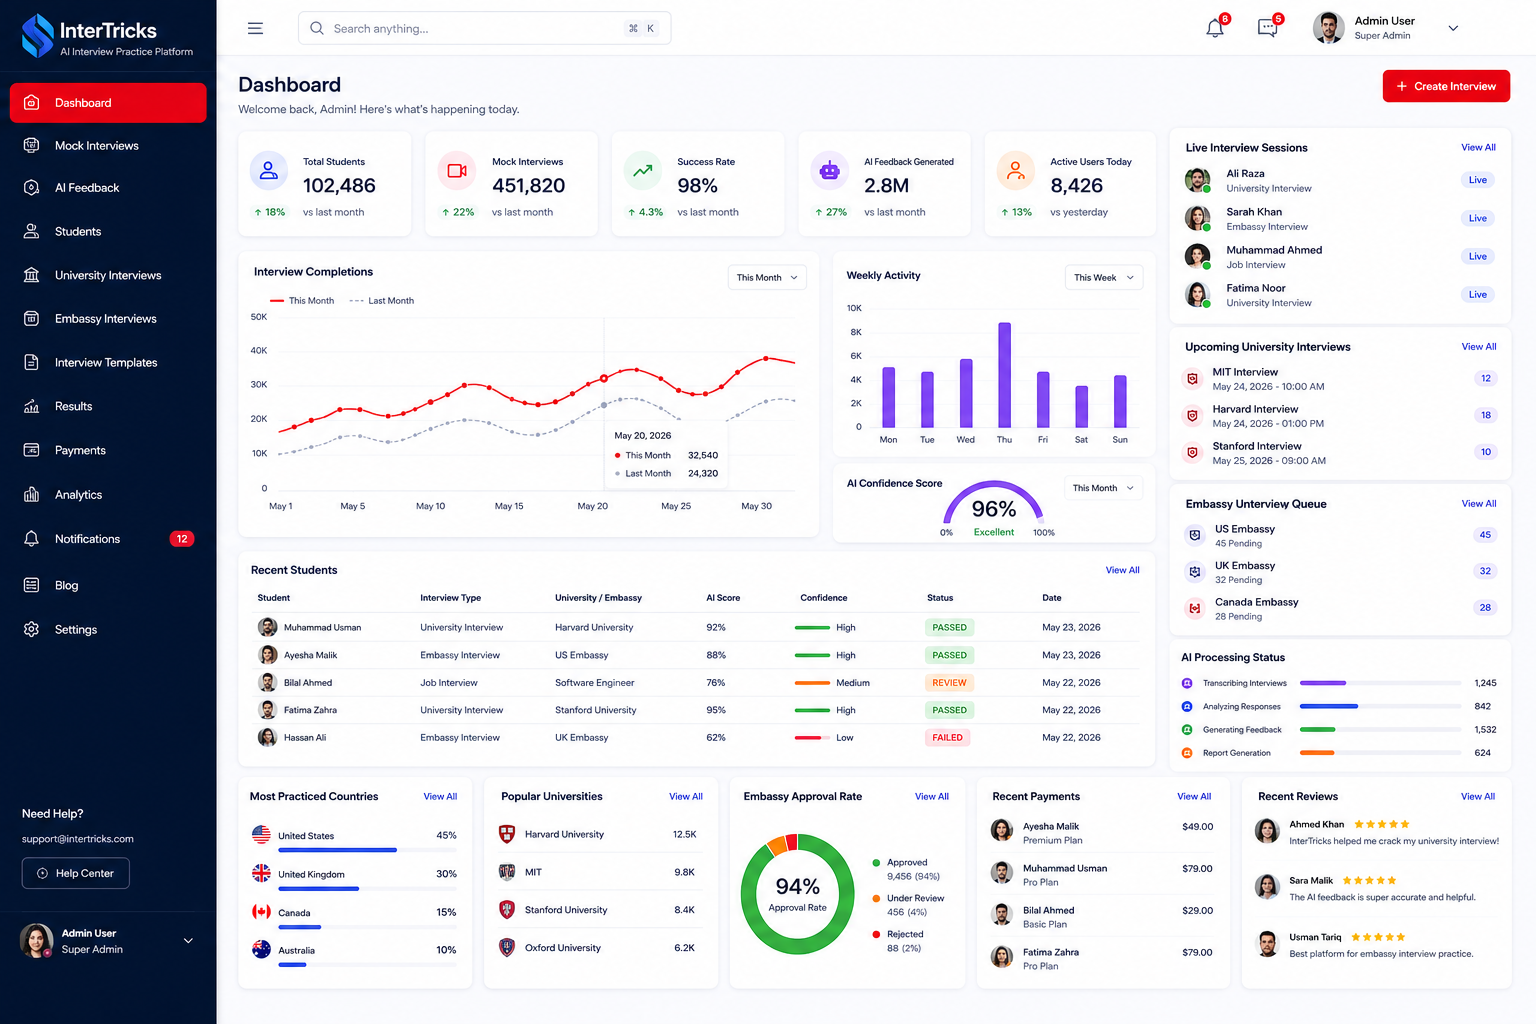
Task: Go to Embassy Interviews in sidebar
Action: coord(108,319)
